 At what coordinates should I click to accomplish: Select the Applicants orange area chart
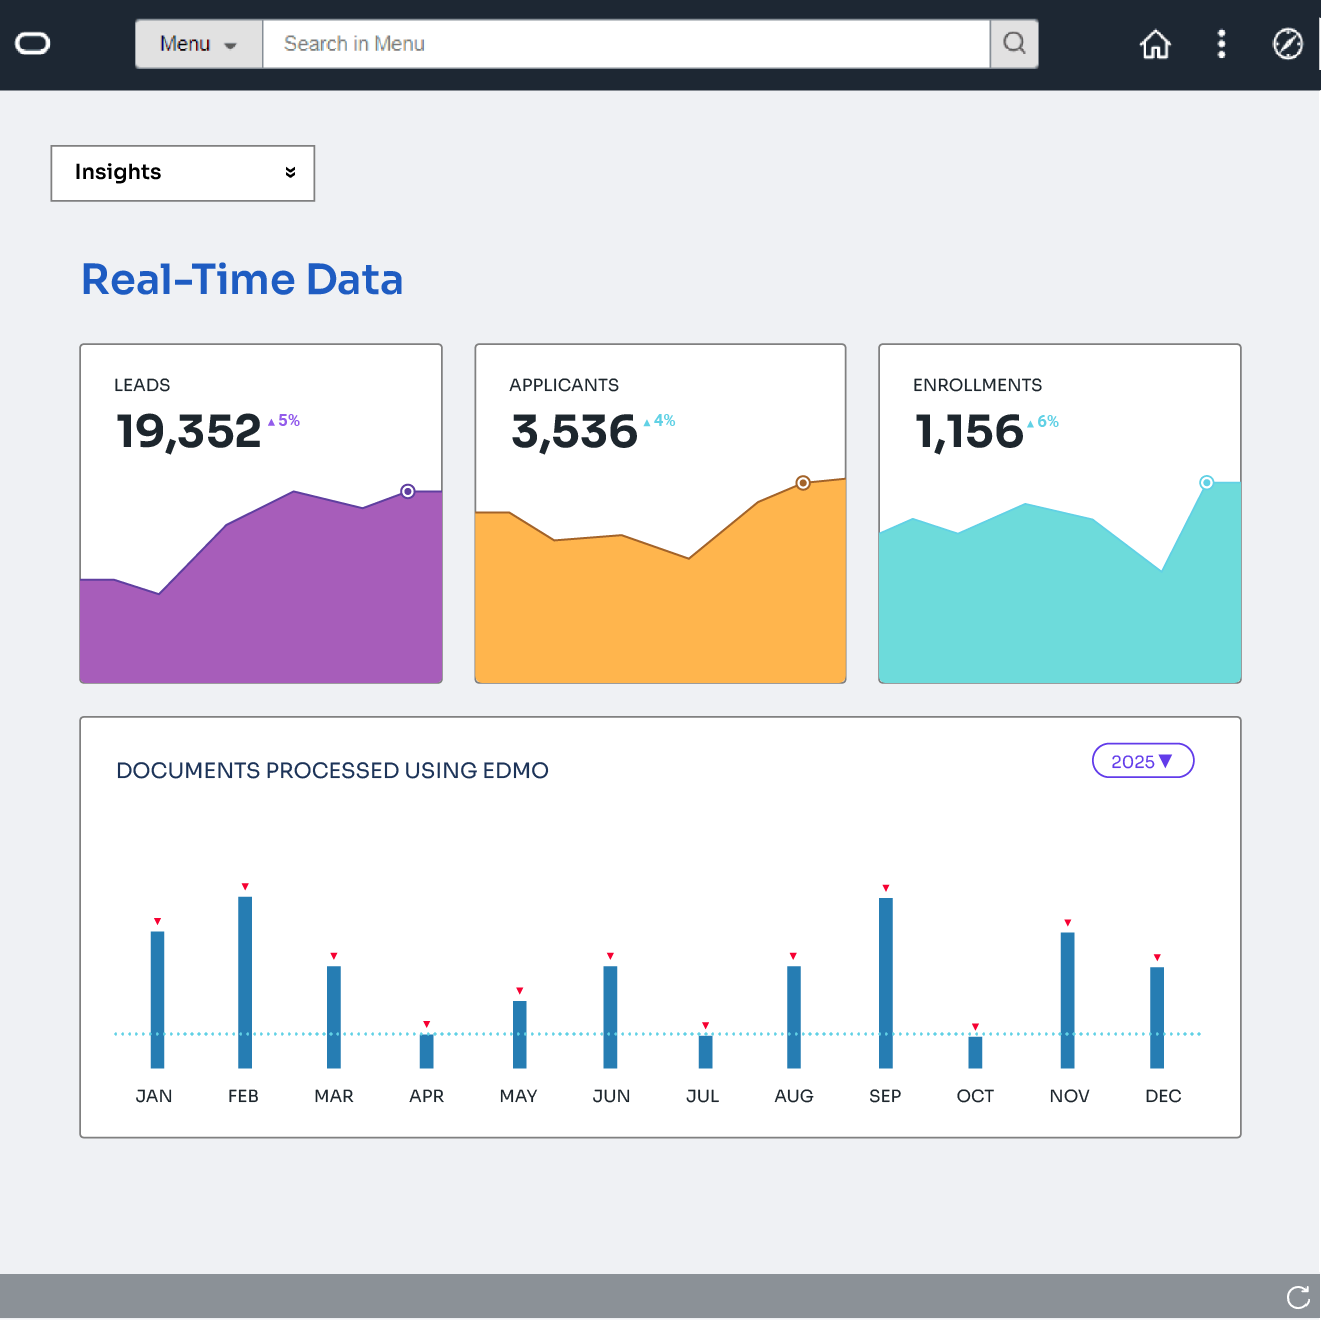660,610
